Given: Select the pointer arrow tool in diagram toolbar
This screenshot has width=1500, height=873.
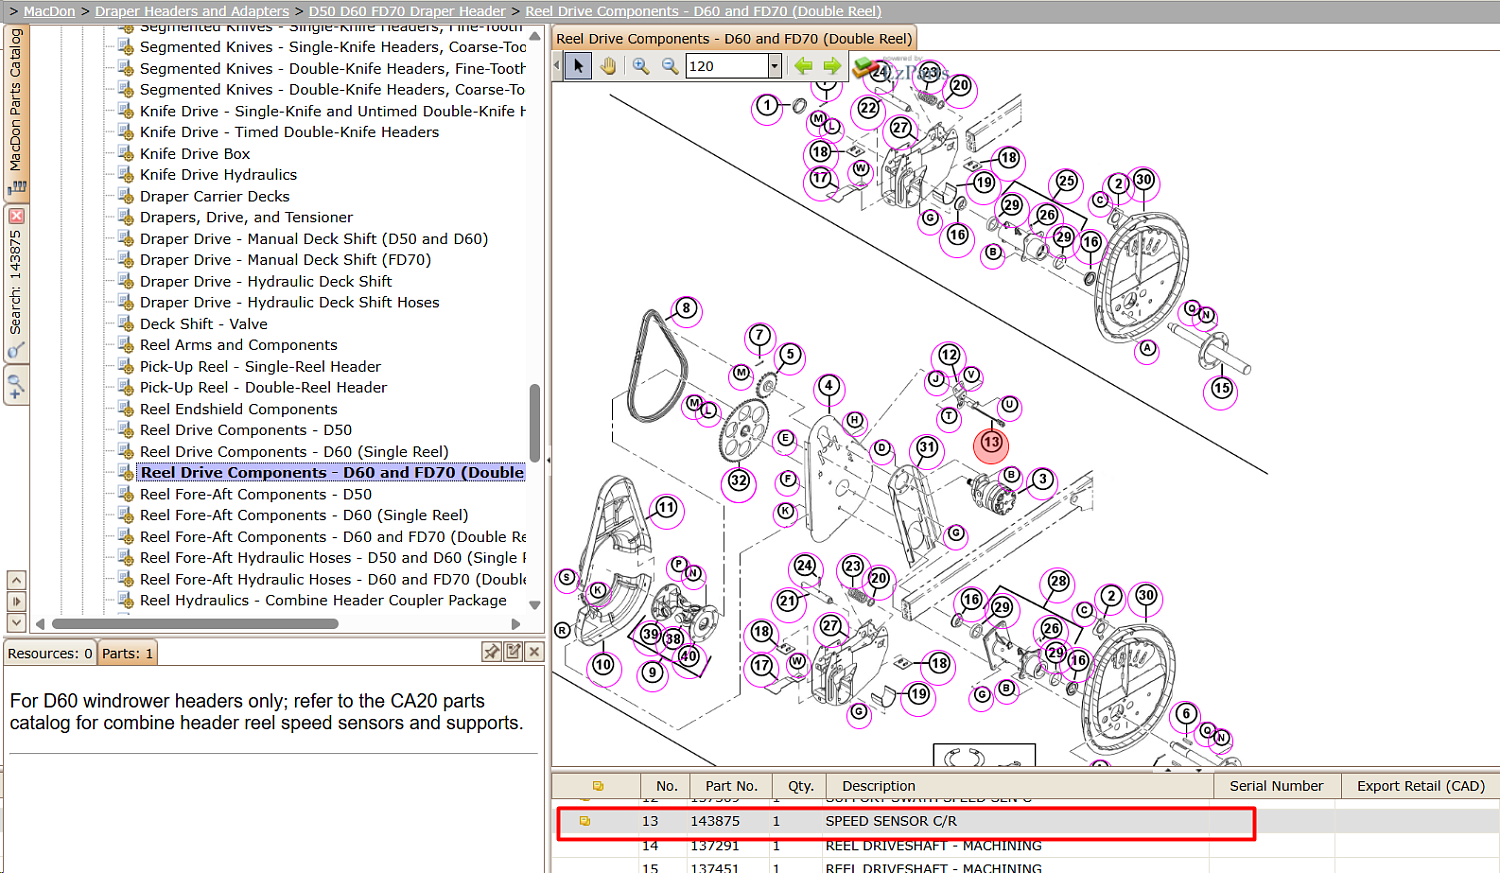Looking at the screenshot, I should coord(578,66).
